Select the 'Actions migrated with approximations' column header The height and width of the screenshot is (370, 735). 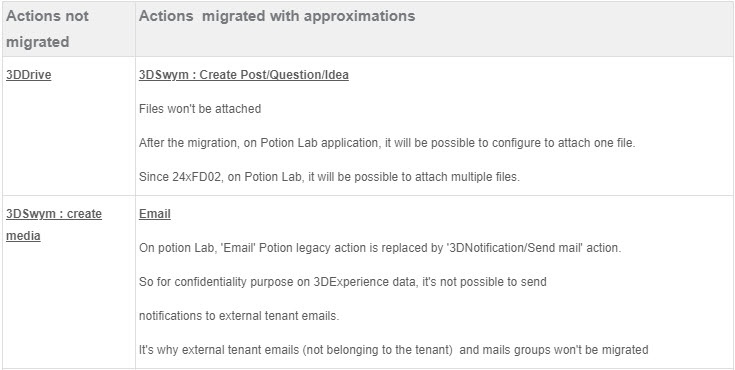277,16
